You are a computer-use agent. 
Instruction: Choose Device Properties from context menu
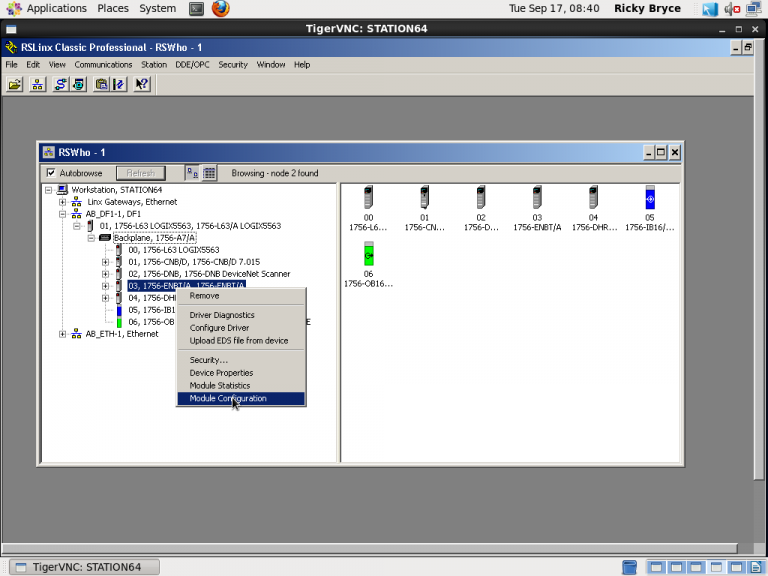240,373
